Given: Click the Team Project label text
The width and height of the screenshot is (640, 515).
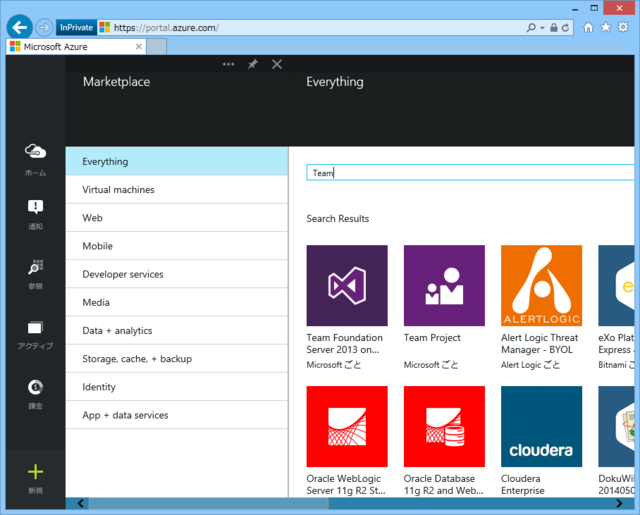Looking at the screenshot, I should [x=432, y=338].
